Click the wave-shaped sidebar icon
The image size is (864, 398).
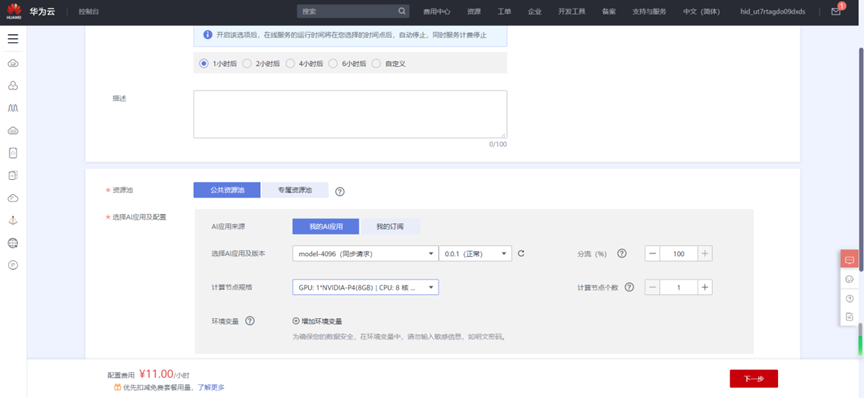13,108
